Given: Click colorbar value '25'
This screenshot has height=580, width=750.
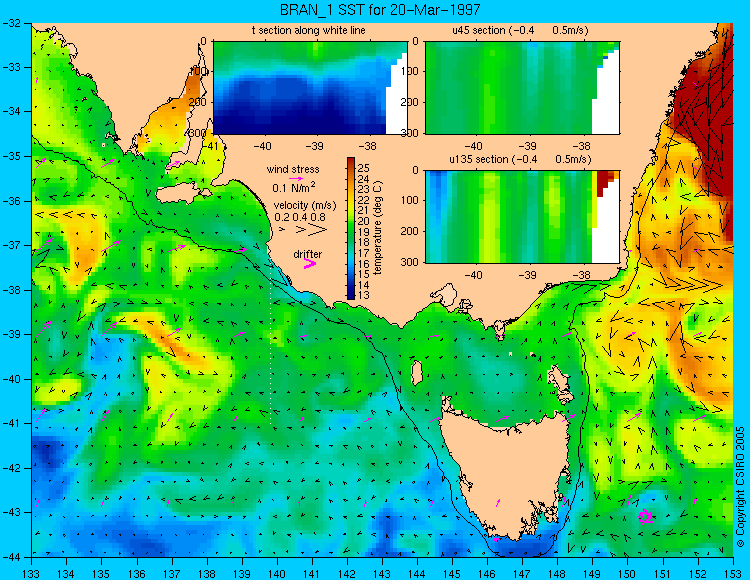Looking at the screenshot, I should click(x=364, y=168).
